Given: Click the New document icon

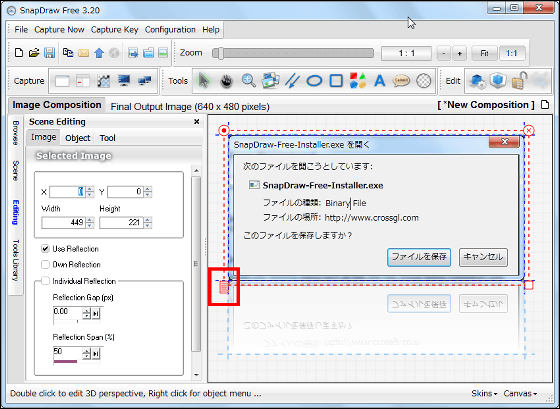Looking at the screenshot, I should [19, 53].
